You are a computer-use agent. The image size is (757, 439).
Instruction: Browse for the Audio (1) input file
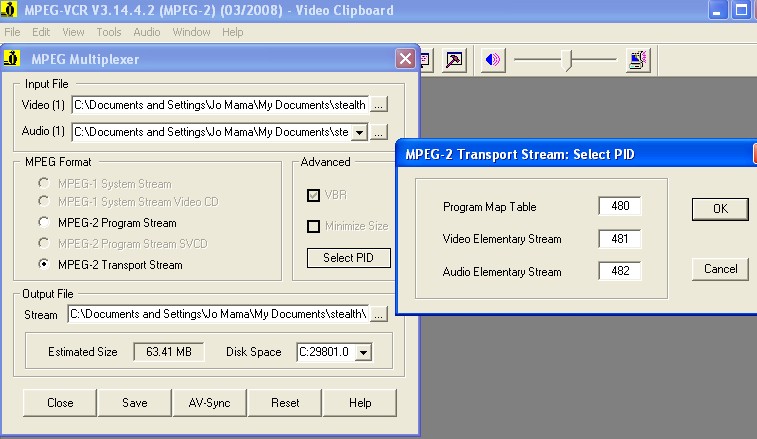coord(379,132)
